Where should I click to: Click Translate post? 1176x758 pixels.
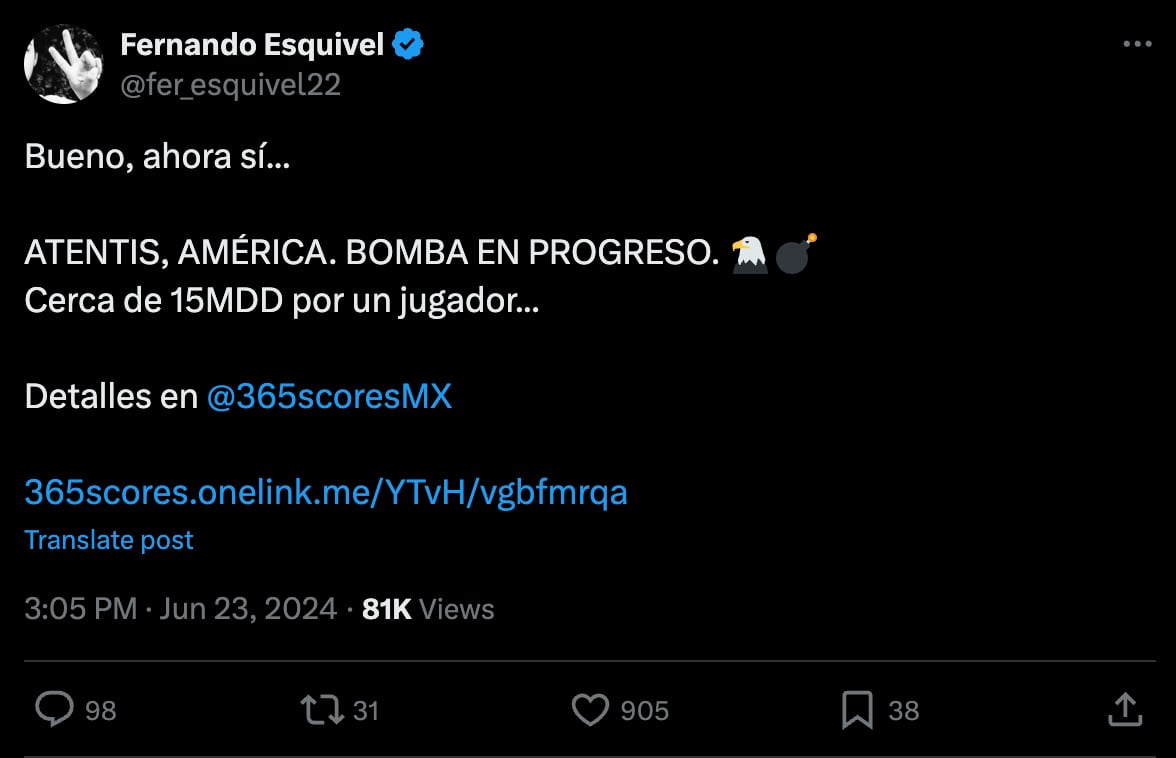(x=109, y=540)
